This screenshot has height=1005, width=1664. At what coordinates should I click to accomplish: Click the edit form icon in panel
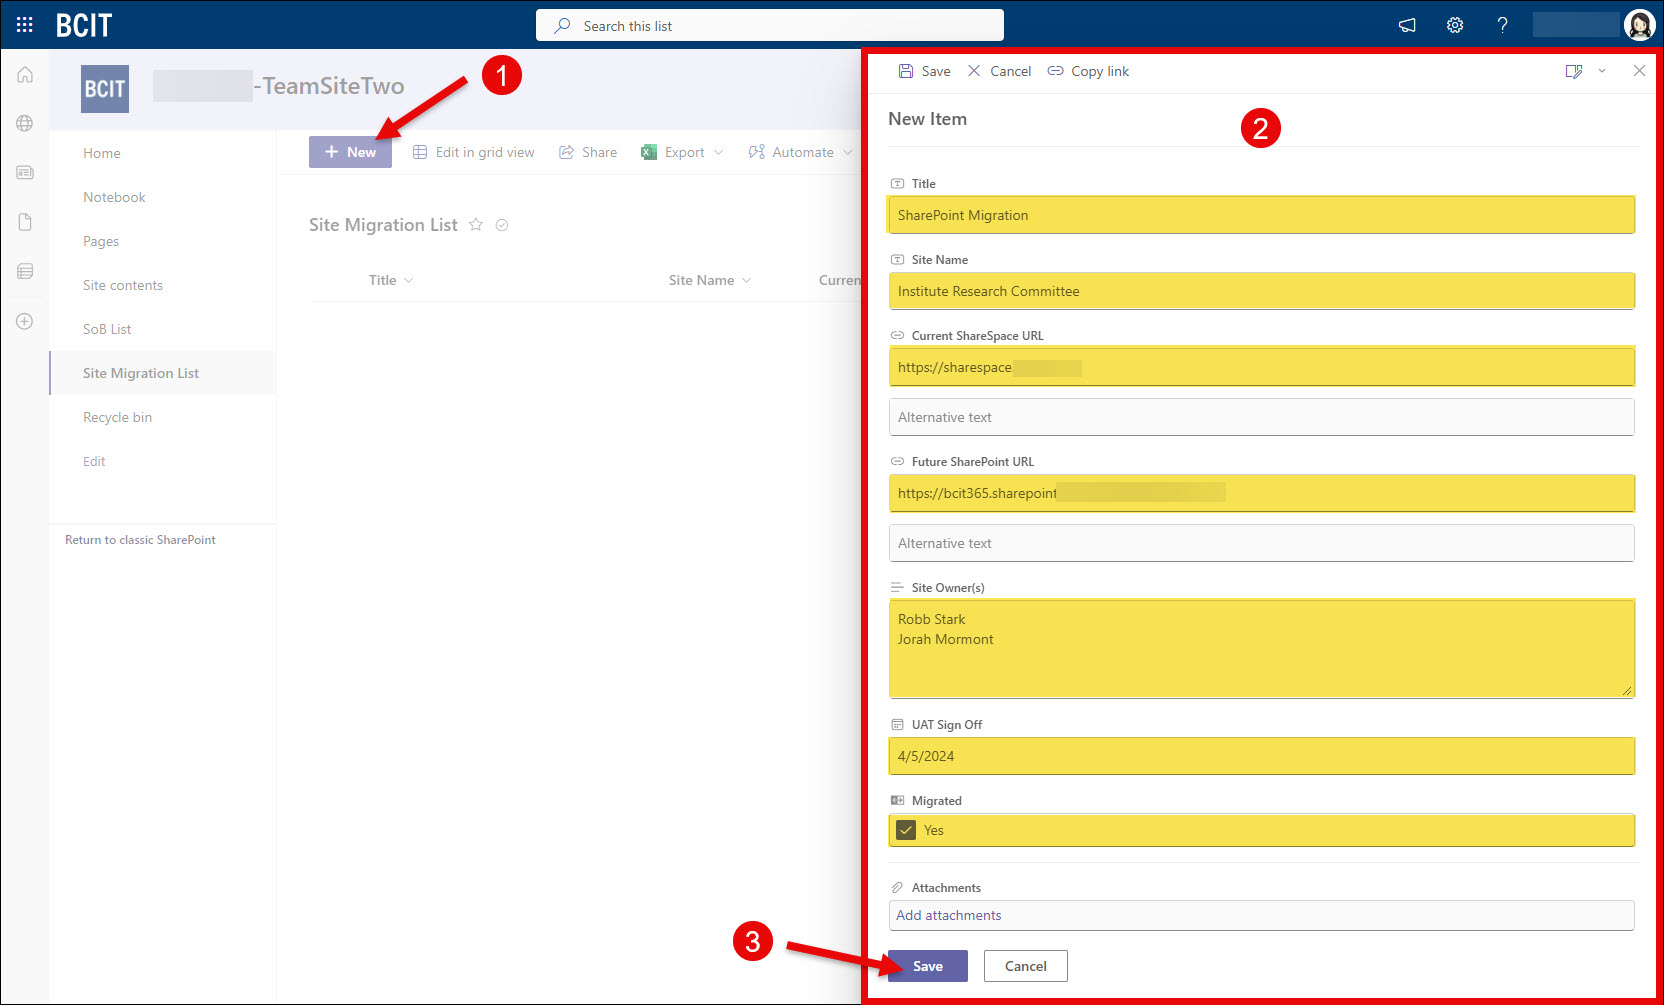click(x=1574, y=71)
